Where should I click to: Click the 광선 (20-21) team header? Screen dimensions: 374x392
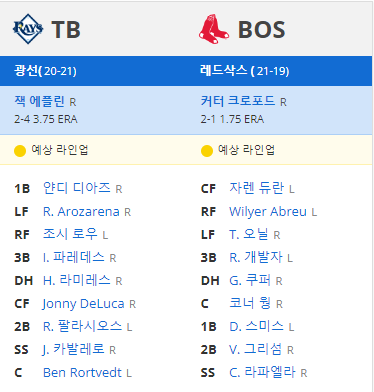click(x=45, y=71)
